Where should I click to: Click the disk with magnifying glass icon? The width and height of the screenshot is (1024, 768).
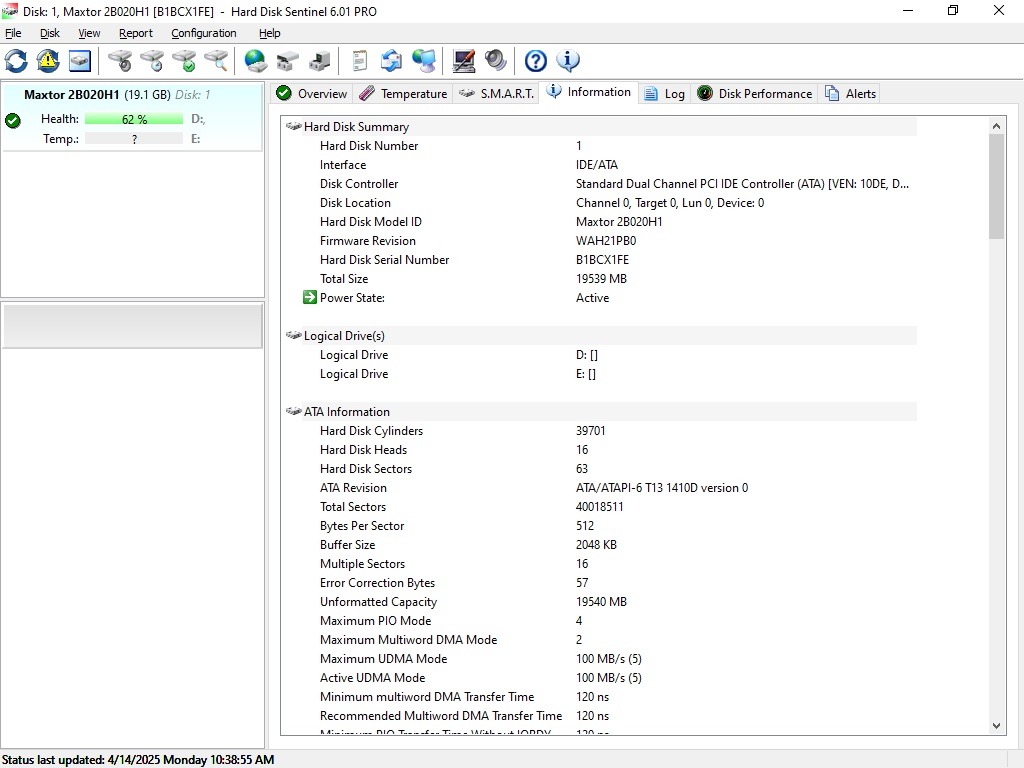[x=216, y=61]
